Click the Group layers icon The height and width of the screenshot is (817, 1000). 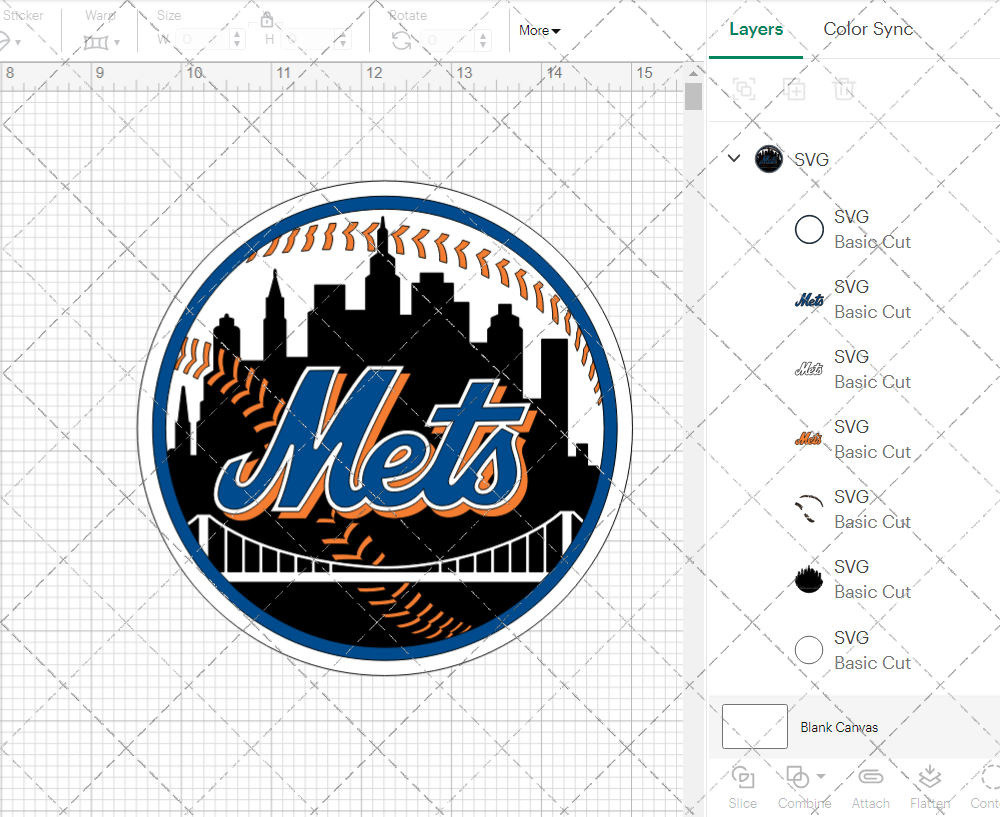coord(744,89)
